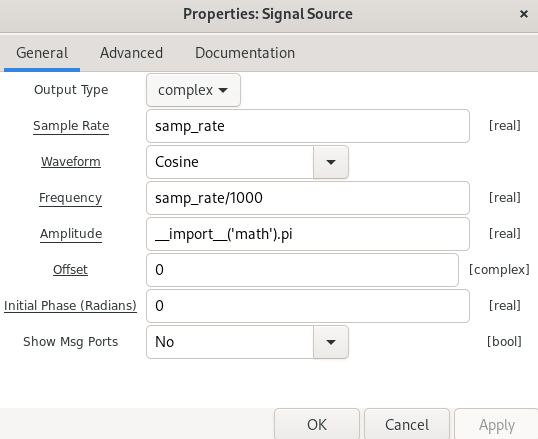
Task: Click the Offset input field
Action: [302, 270]
